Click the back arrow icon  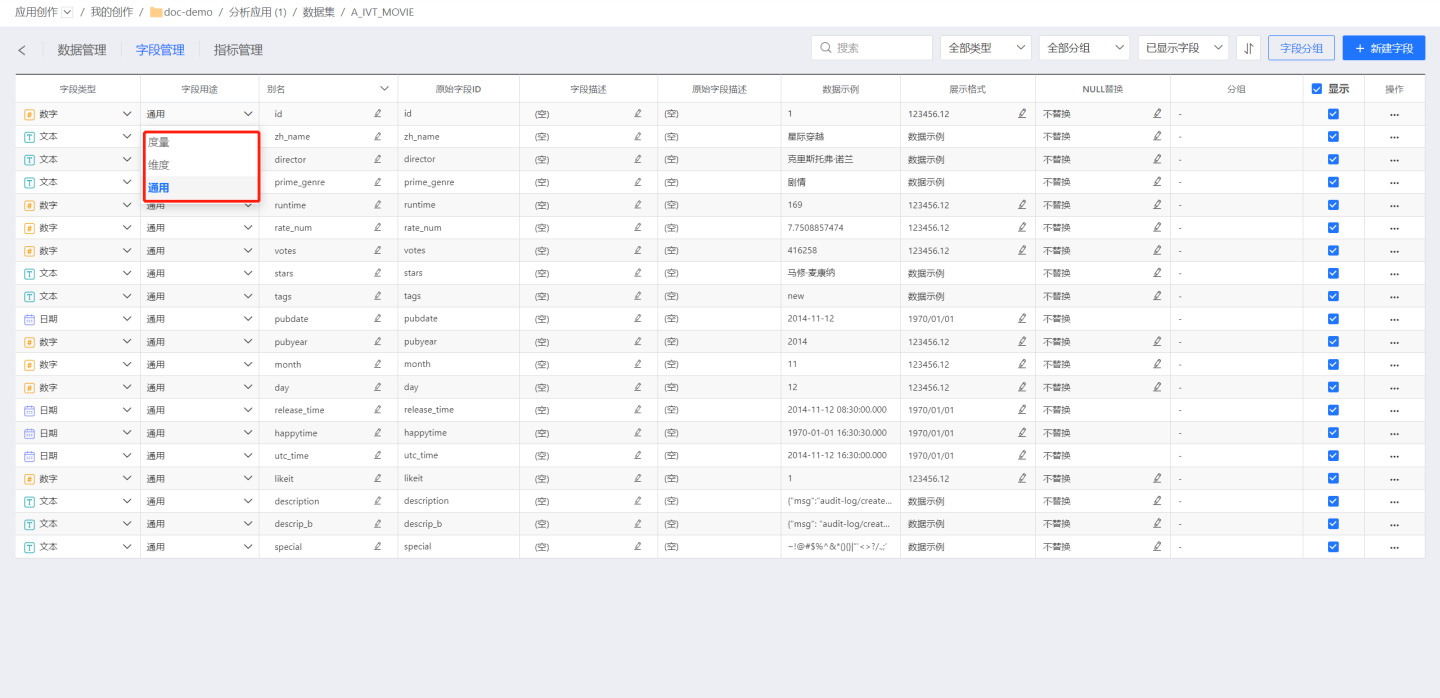(22, 50)
